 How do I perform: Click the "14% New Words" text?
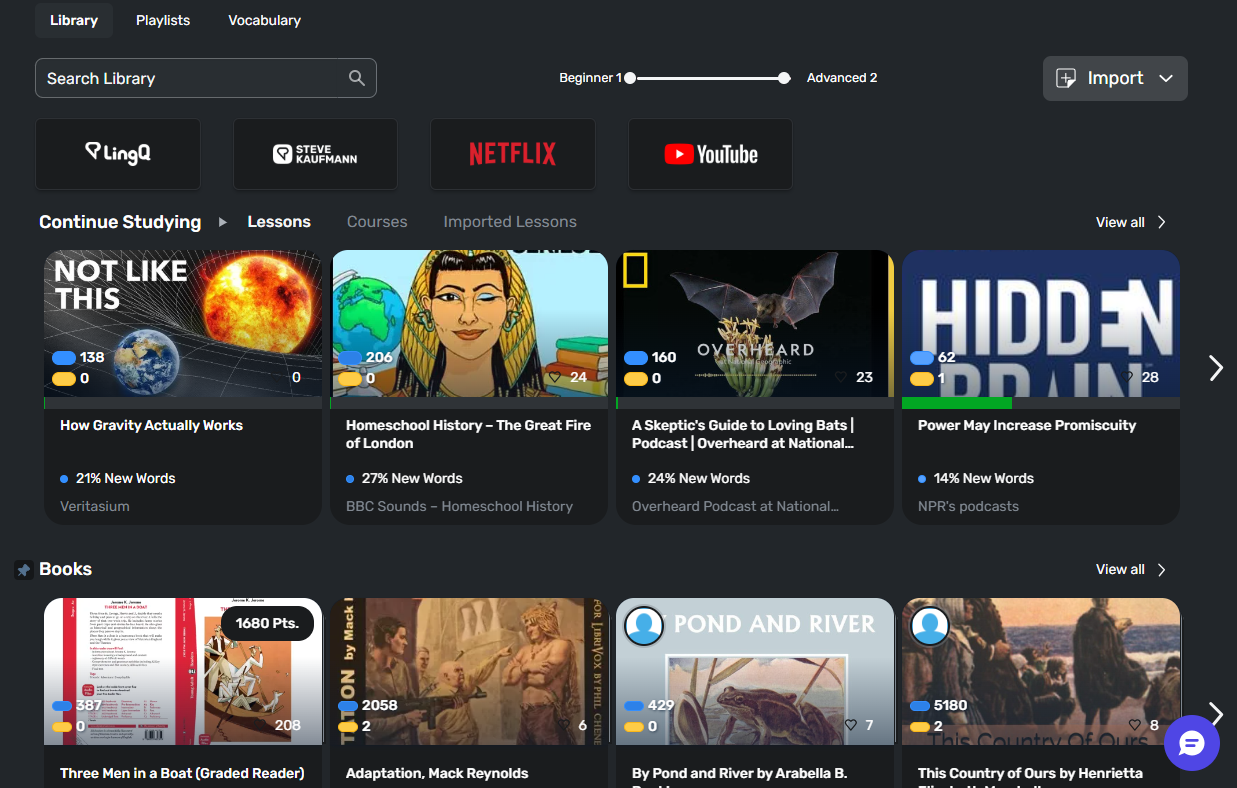pyautogui.click(x=984, y=479)
